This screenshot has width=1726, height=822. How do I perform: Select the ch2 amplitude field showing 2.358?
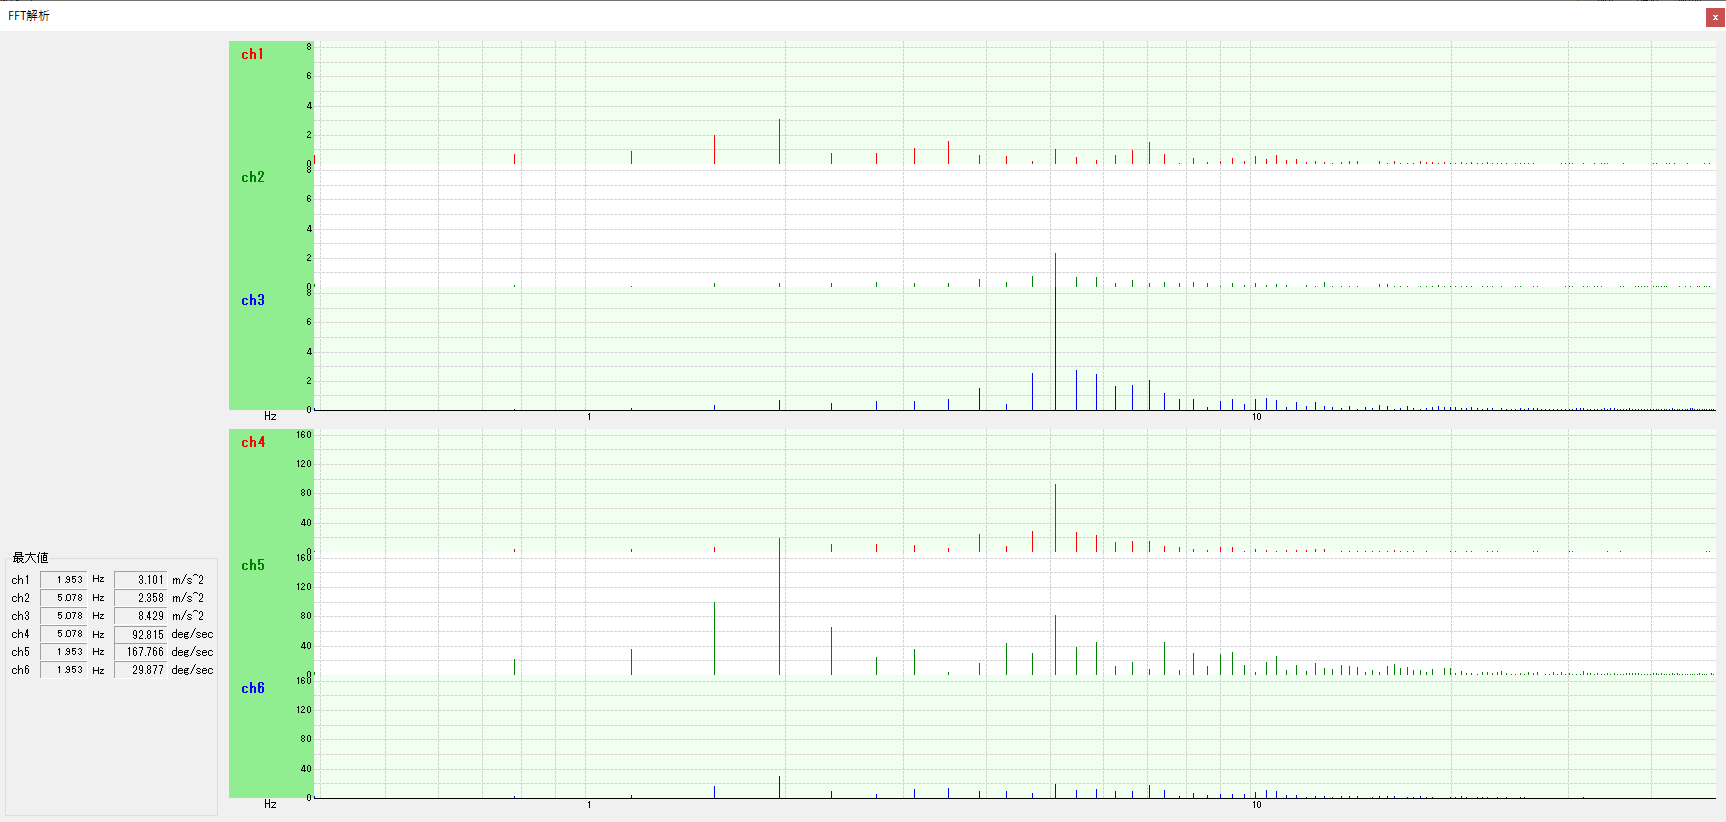tap(140, 598)
